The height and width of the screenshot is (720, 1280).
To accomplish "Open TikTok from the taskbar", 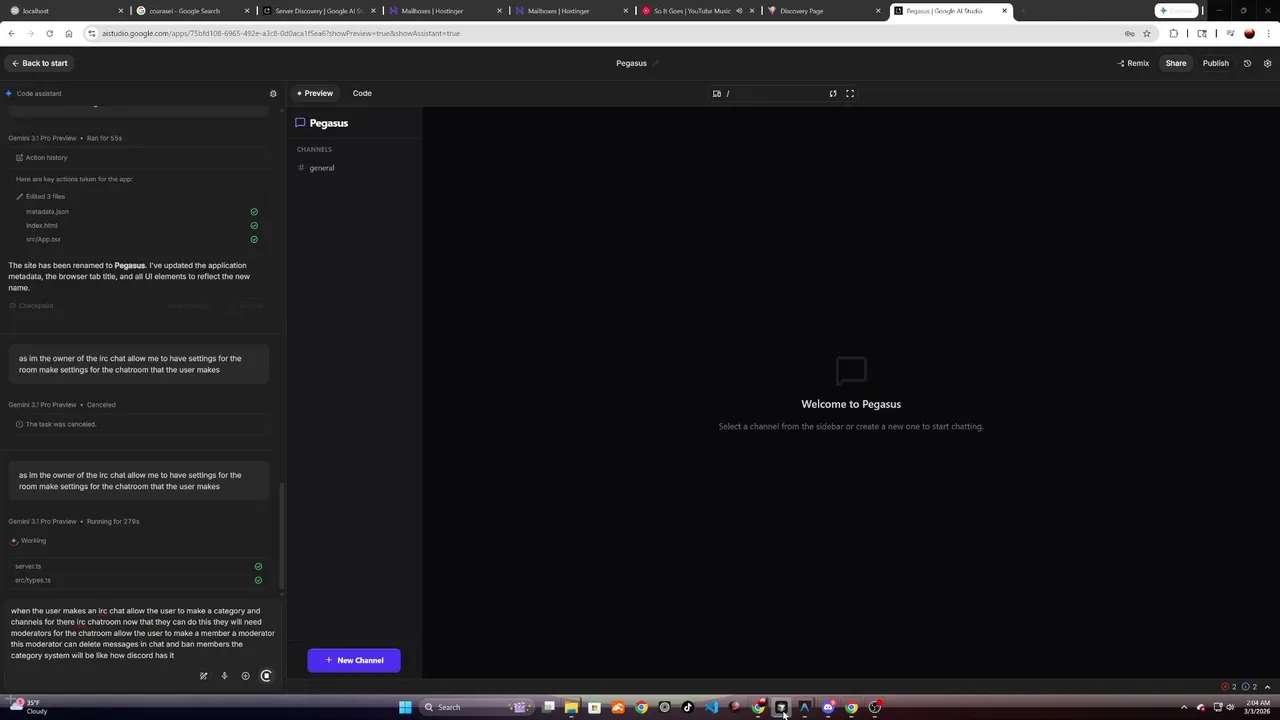I will pyautogui.click(x=688, y=707).
